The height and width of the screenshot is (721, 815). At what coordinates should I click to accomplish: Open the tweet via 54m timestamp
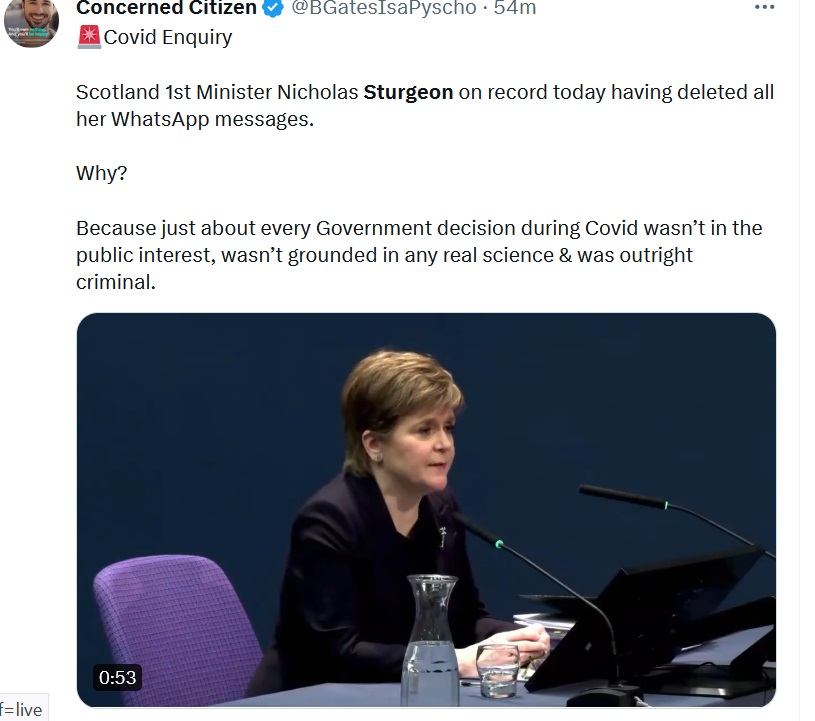pos(515,8)
